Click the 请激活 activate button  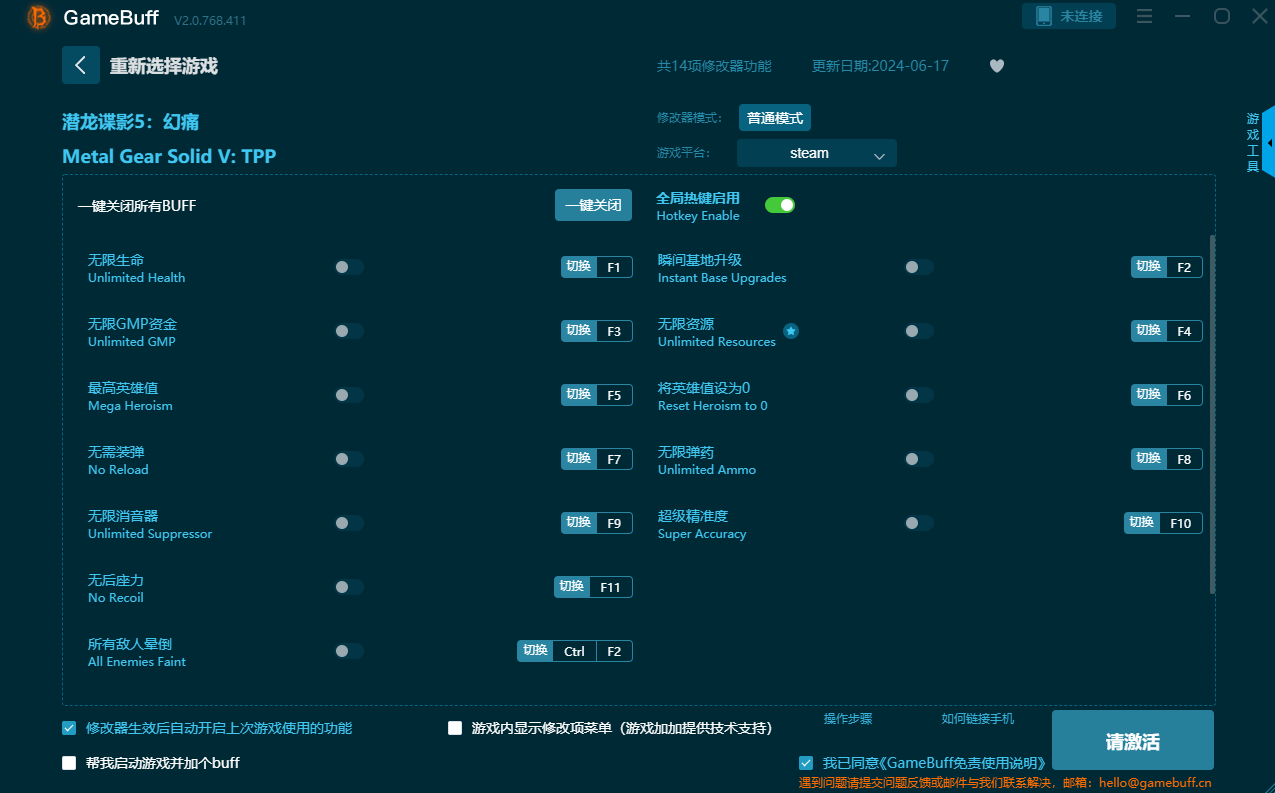[1133, 742]
